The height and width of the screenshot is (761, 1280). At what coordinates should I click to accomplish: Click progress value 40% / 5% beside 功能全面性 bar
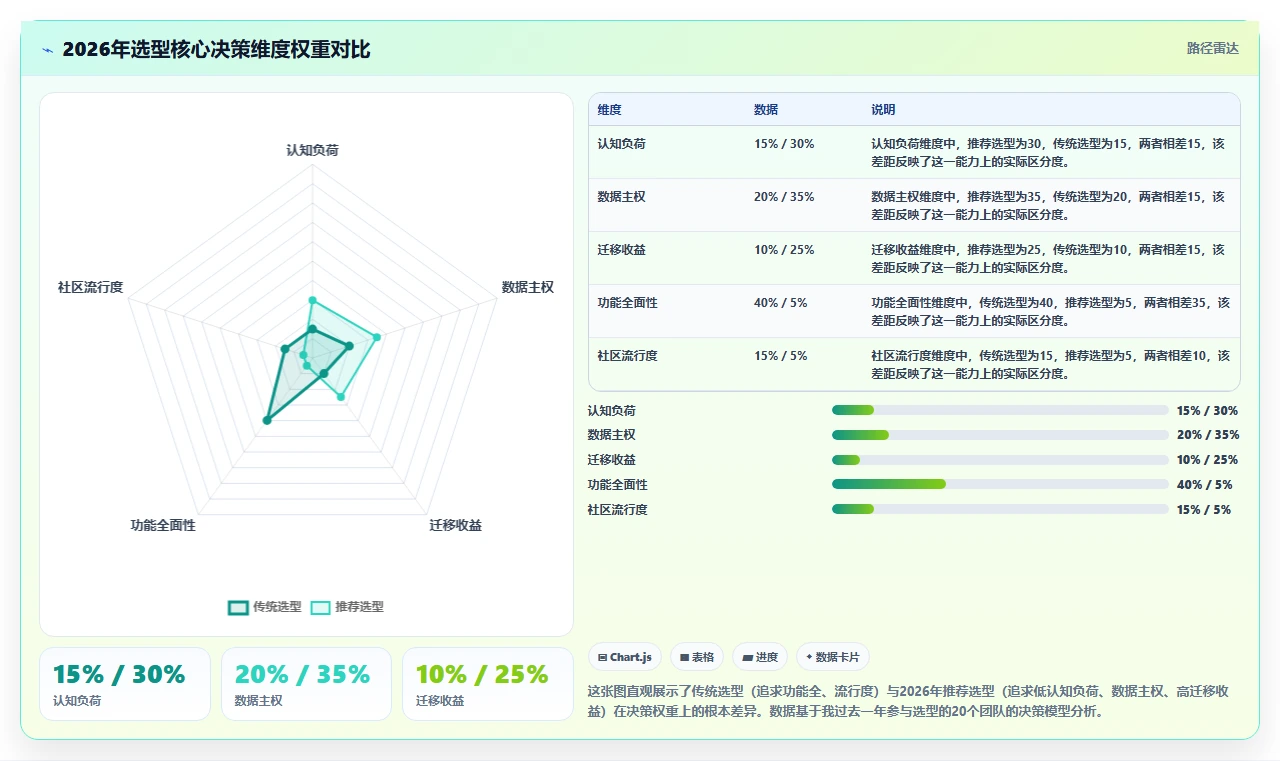click(1204, 485)
